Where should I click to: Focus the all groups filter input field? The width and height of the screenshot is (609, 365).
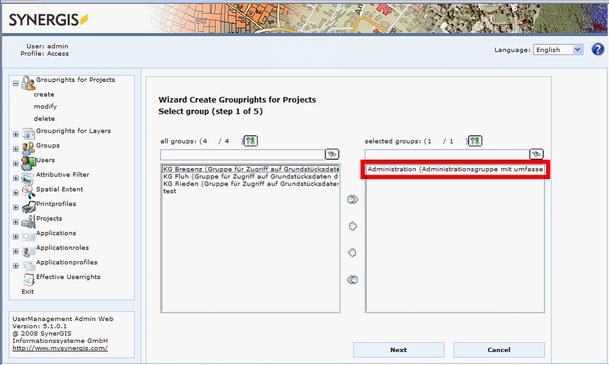click(x=242, y=155)
